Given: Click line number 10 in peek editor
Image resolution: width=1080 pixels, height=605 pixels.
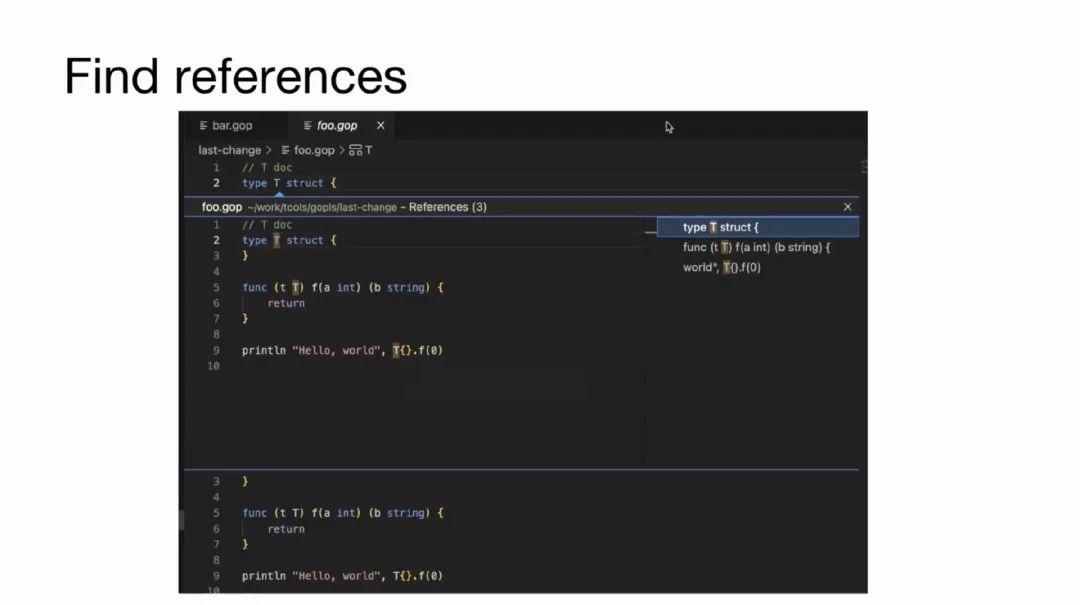Looking at the screenshot, I should [213, 367].
